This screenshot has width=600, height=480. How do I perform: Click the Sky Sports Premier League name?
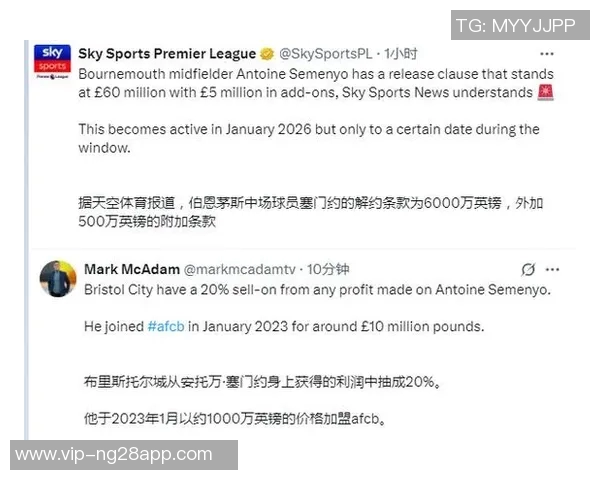click(167, 54)
